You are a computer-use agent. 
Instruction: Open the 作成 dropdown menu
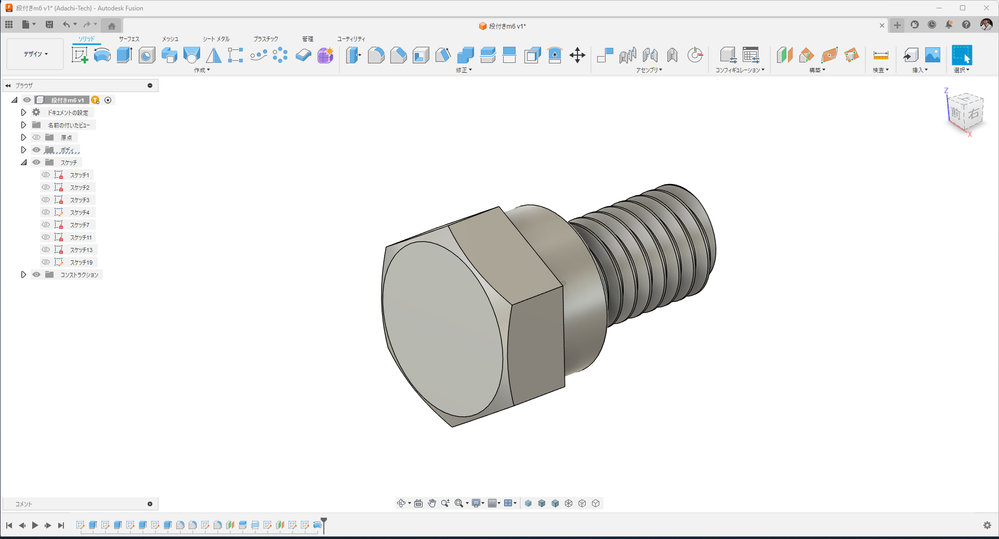[x=202, y=70]
